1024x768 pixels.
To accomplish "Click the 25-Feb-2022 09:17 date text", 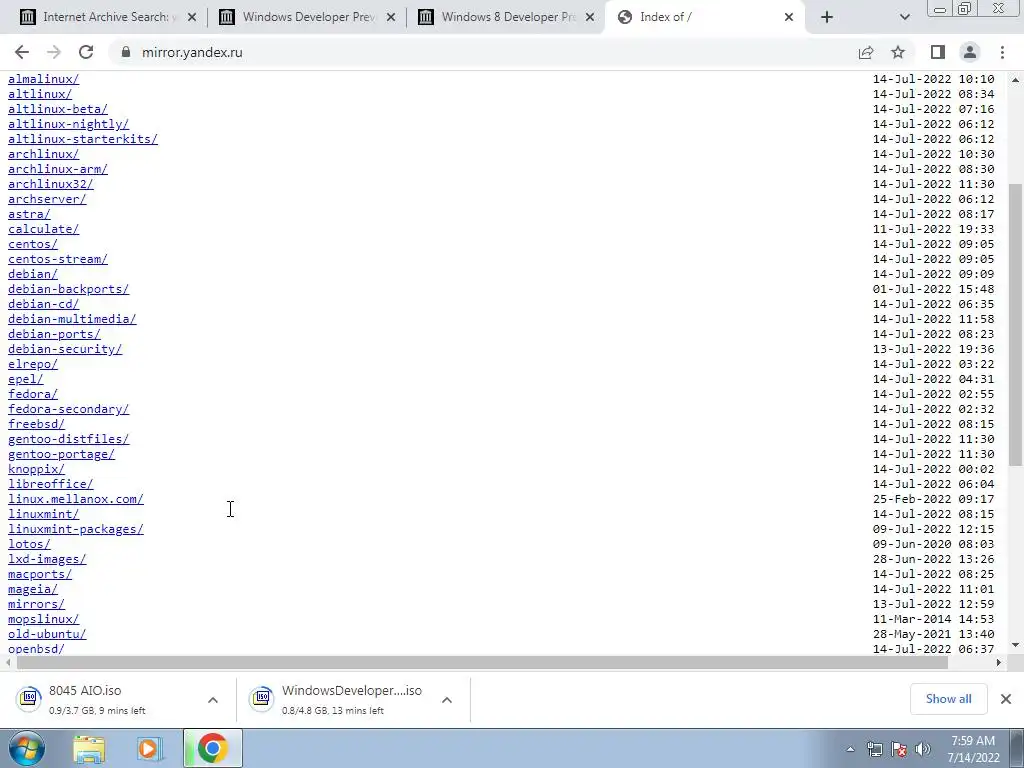I will pos(933,500).
